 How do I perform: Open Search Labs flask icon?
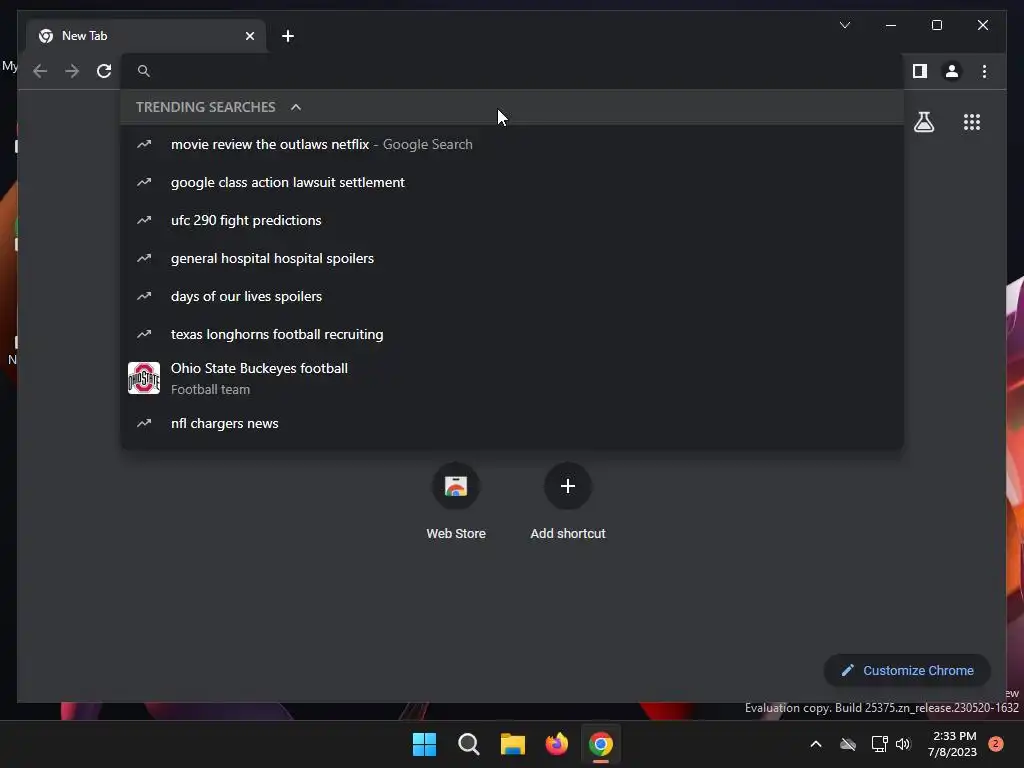923,122
